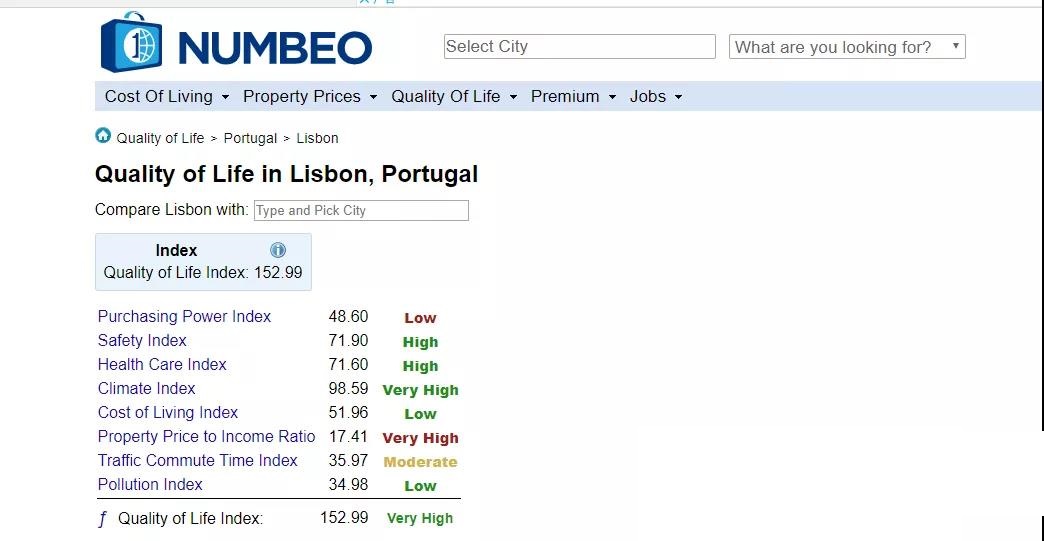Open the Purchasing Power Index link

pyautogui.click(x=184, y=316)
